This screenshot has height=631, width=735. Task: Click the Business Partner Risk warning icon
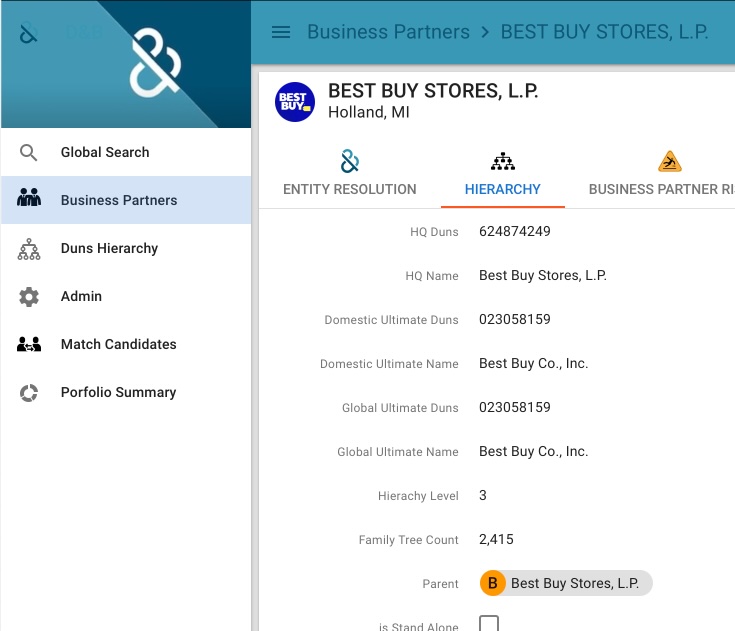pos(669,161)
